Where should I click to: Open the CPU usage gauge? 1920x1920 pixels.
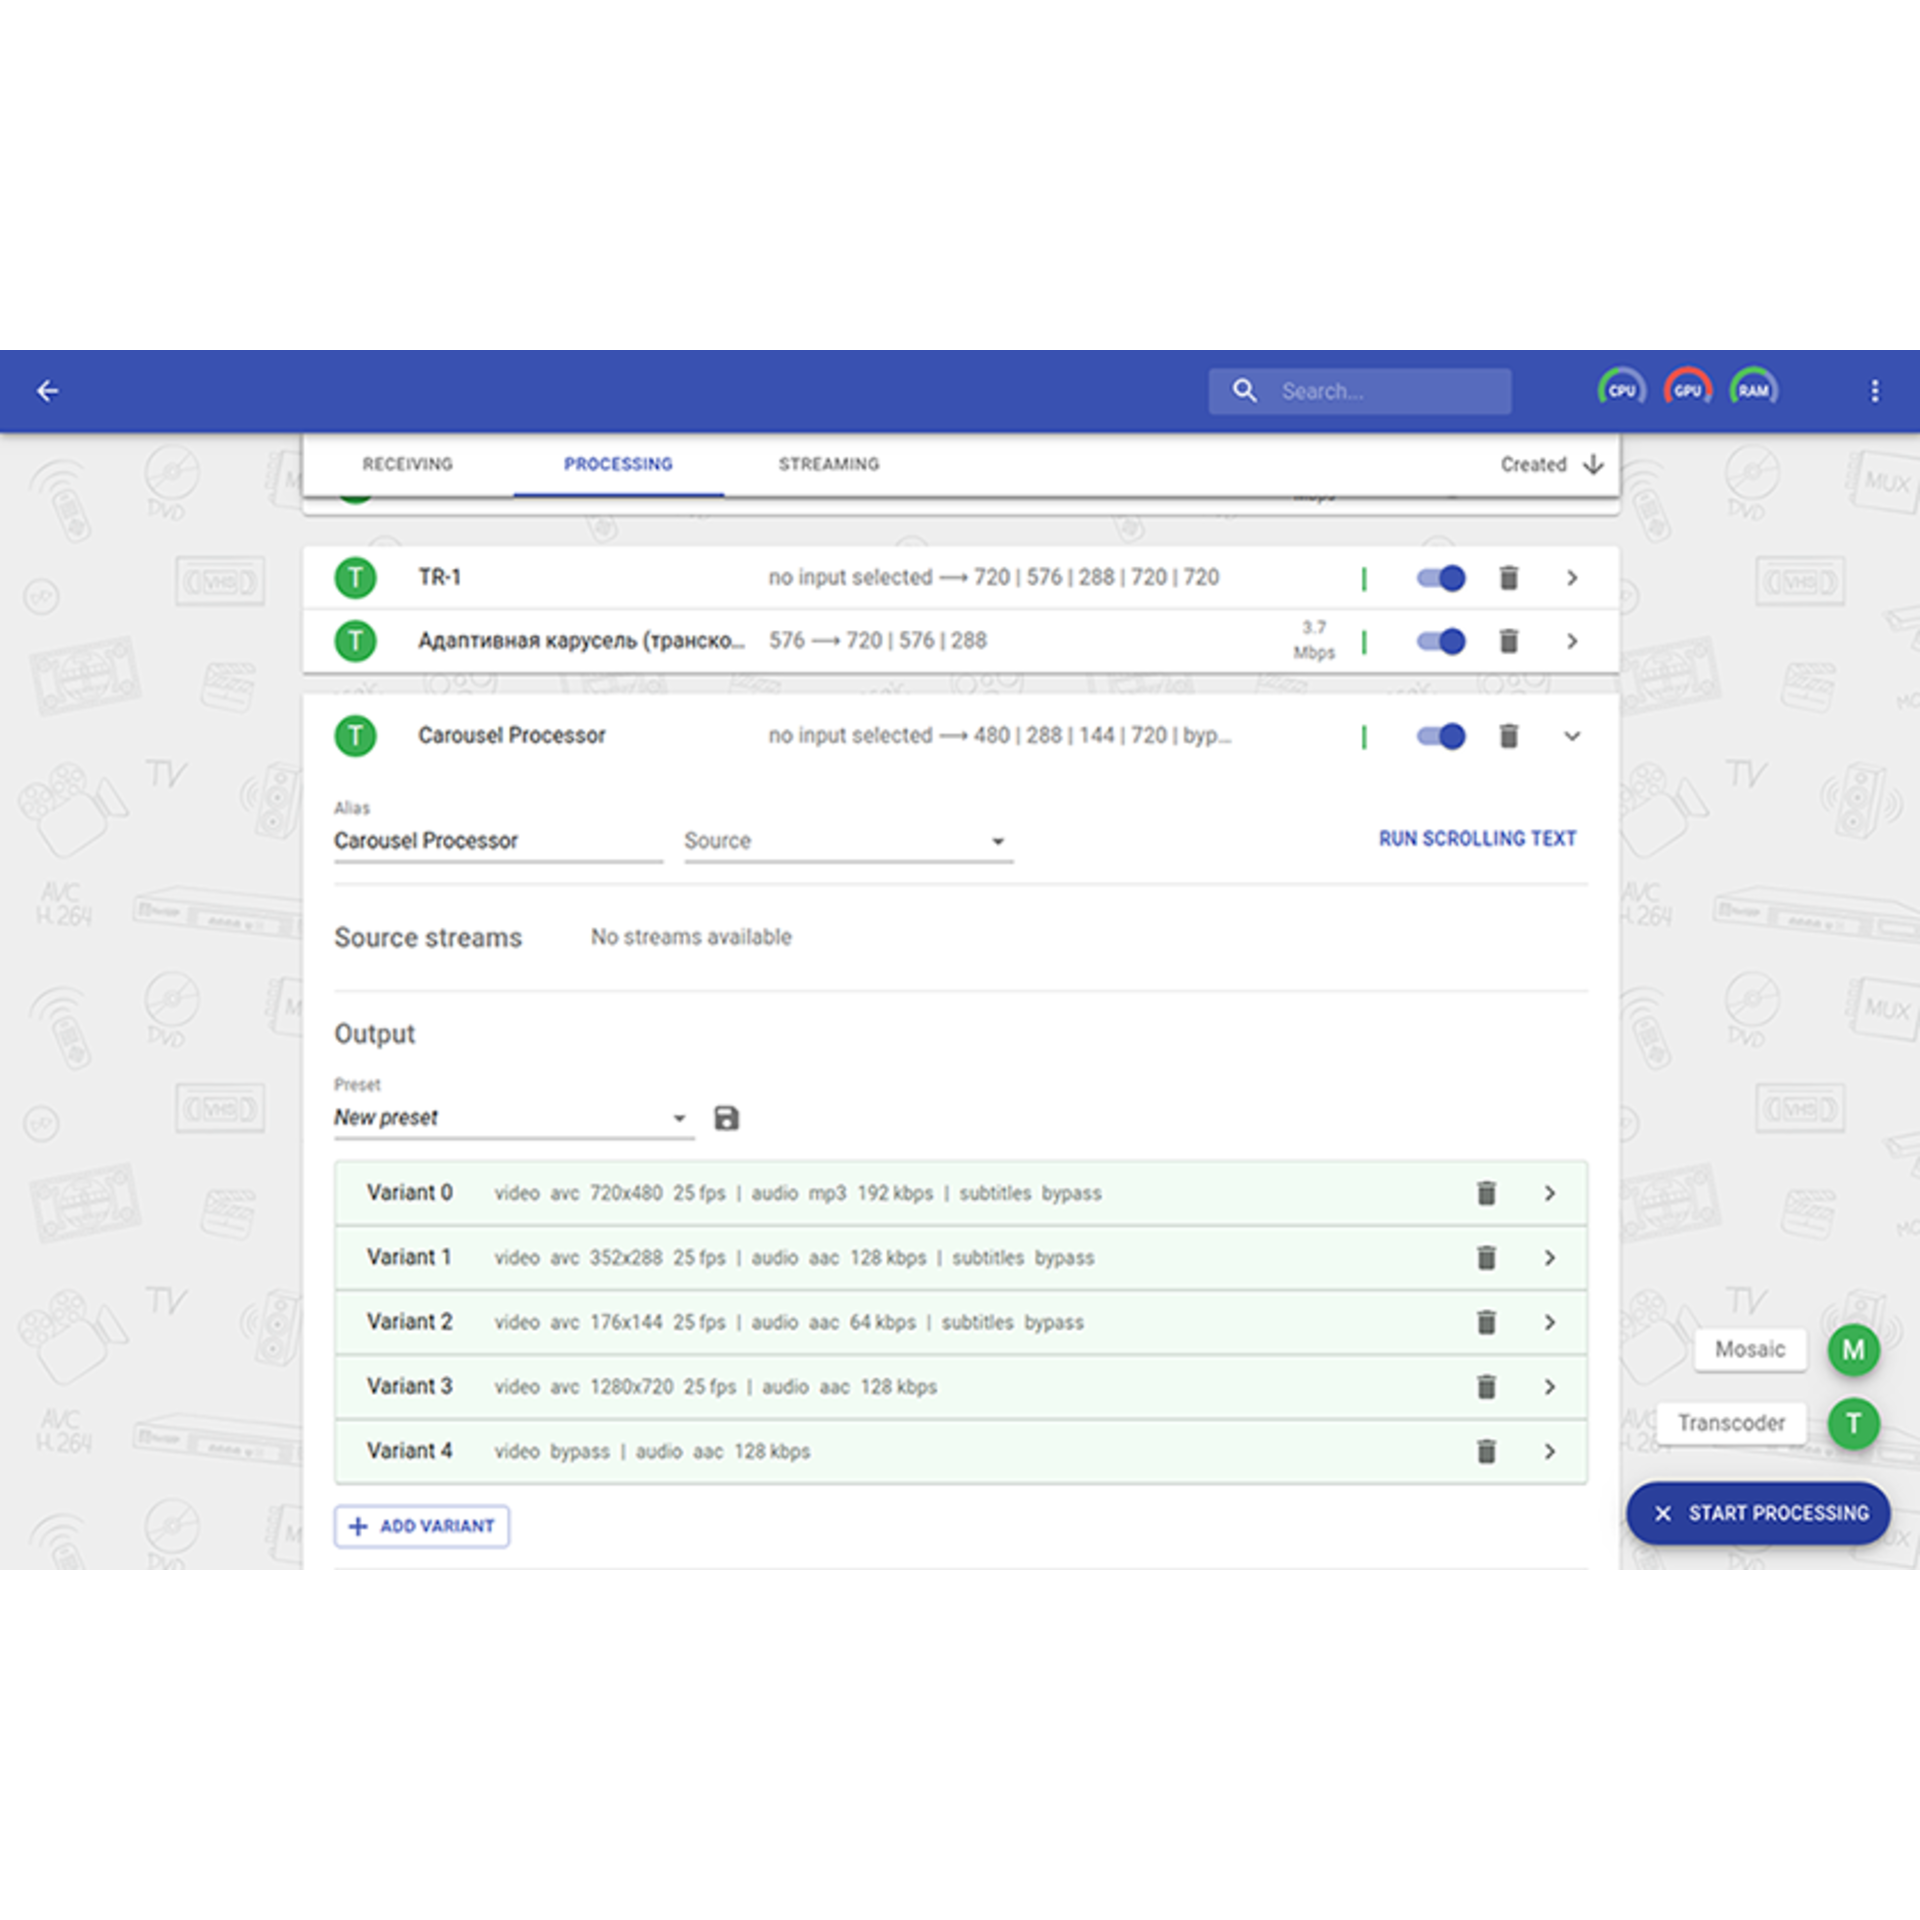[x=1621, y=390]
